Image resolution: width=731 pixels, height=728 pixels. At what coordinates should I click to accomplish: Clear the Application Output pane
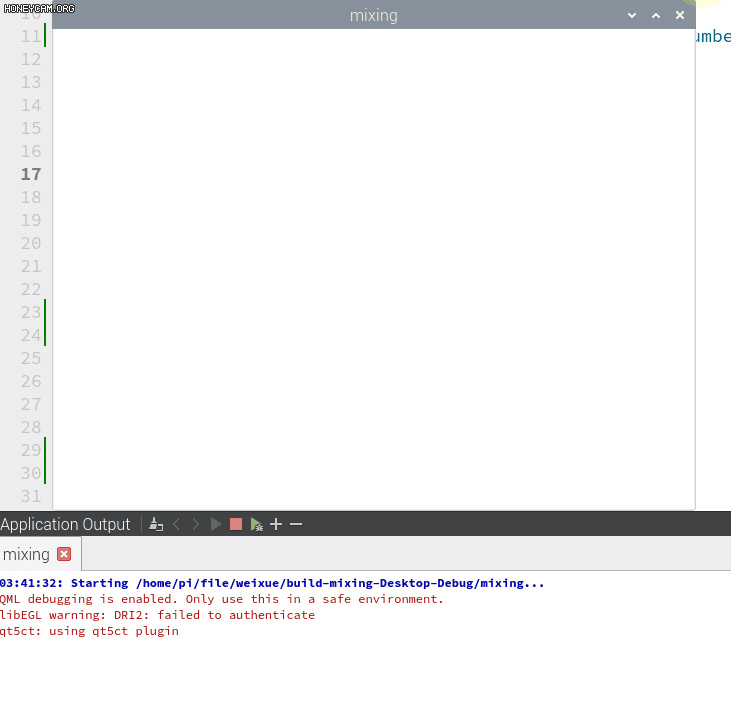click(155, 524)
